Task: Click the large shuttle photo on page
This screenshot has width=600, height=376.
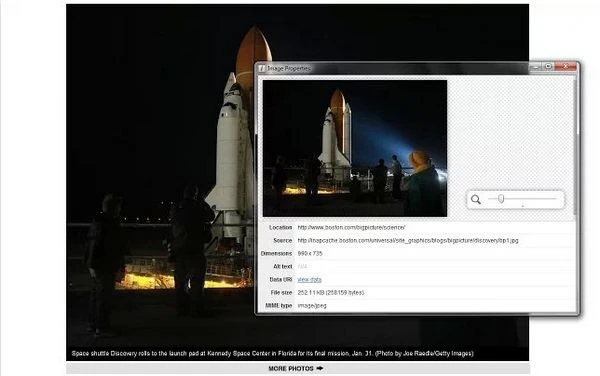Action: (x=161, y=176)
